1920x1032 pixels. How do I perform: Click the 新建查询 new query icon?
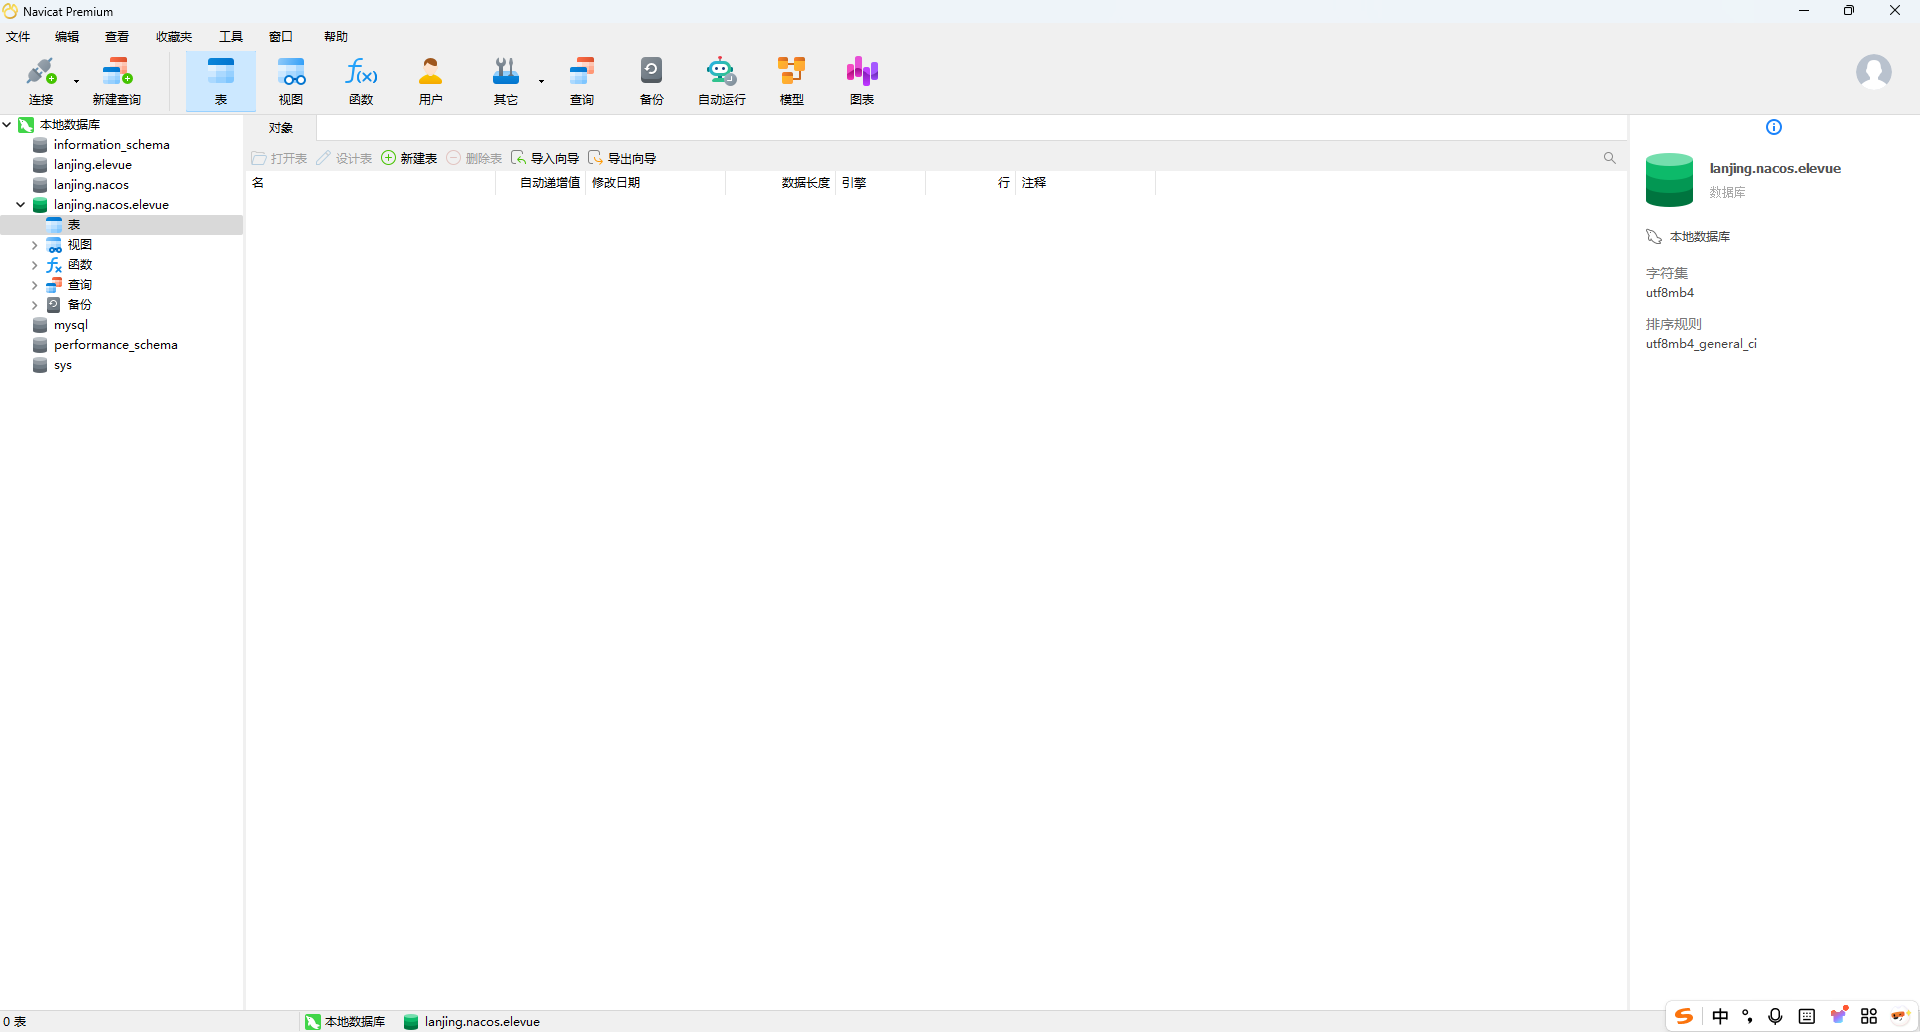(x=117, y=80)
